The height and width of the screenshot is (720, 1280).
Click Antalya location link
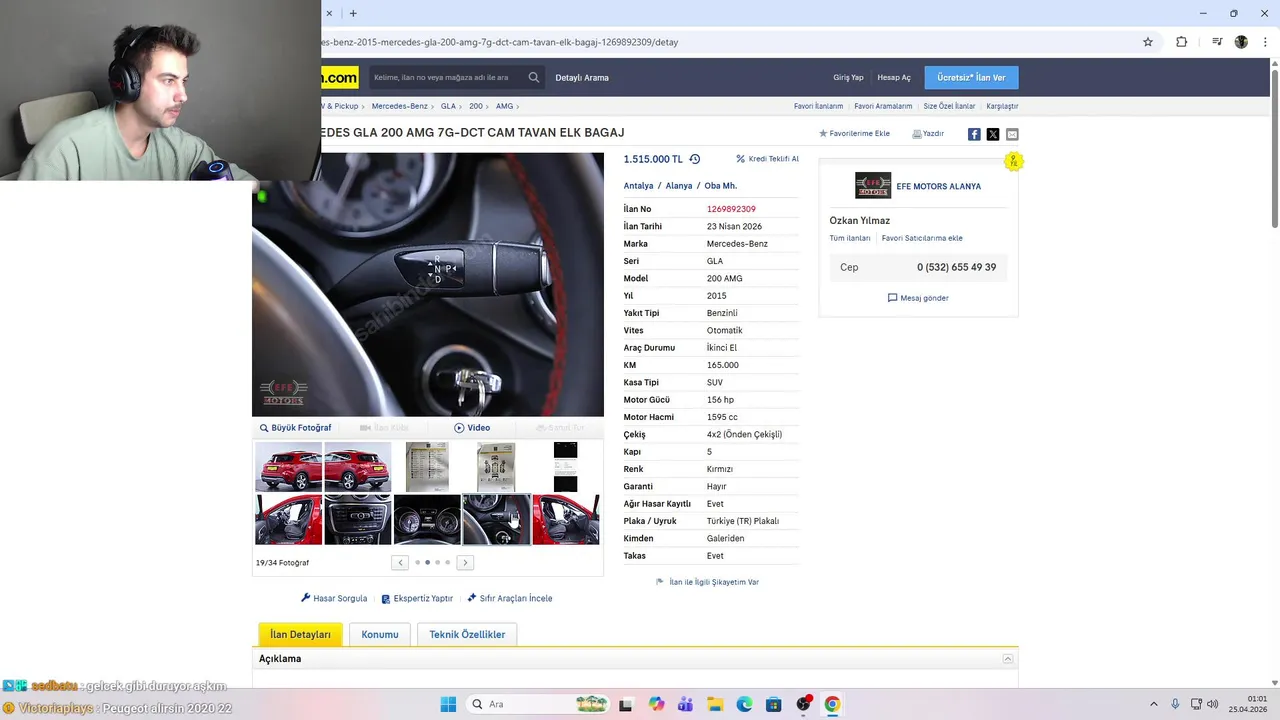click(x=638, y=186)
